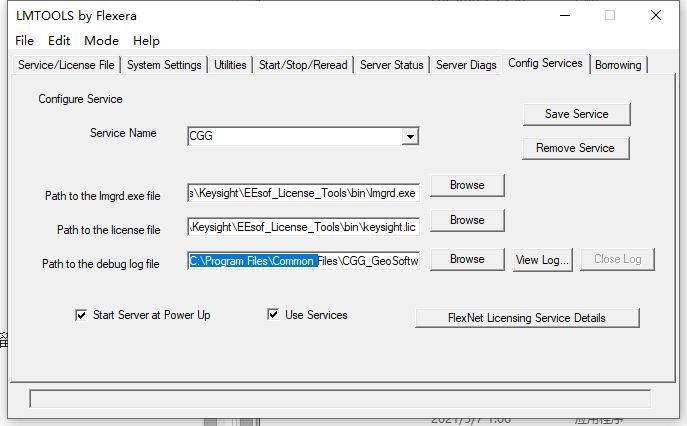Close the LMTOOLS window
Screen dimensions: 687x426
[656, 15]
